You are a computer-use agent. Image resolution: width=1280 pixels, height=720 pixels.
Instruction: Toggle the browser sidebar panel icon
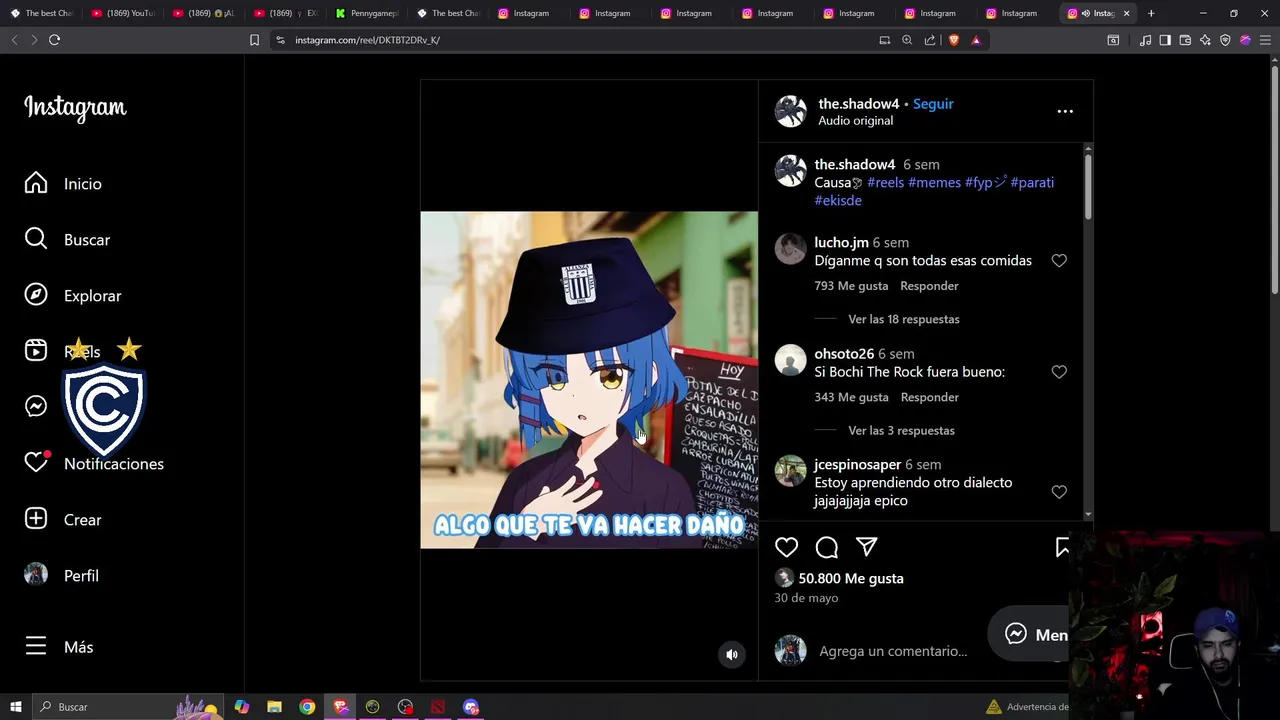click(1165, 40)
